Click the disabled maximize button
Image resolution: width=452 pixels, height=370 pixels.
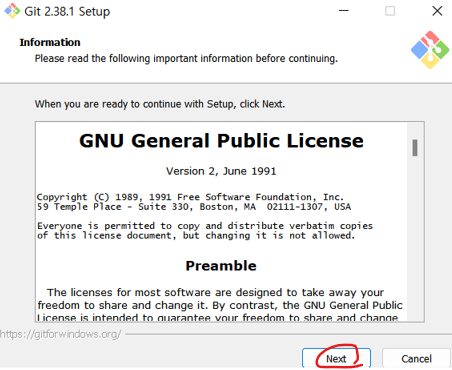pyautogui.click(x=390, y=11)
